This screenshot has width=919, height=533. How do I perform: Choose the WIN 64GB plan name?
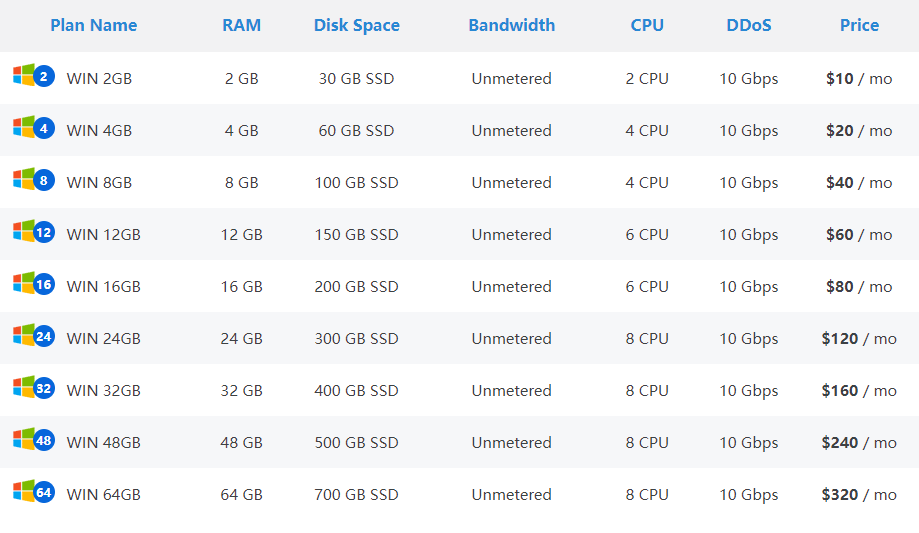[x=103, y=495]
